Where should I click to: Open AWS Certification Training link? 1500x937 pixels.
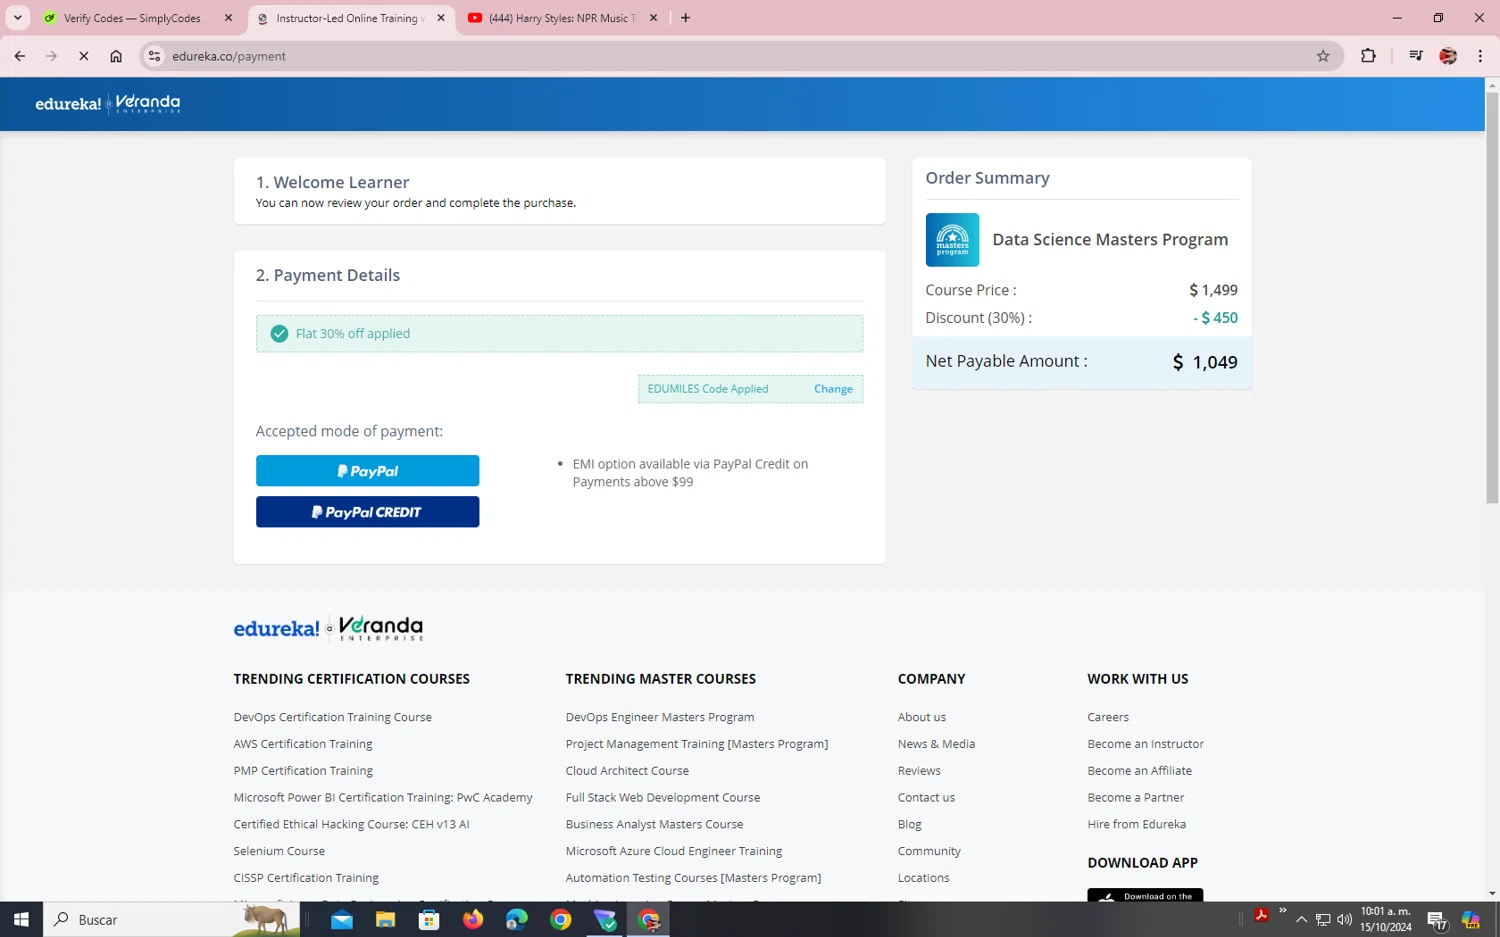(x=303, y=744)
